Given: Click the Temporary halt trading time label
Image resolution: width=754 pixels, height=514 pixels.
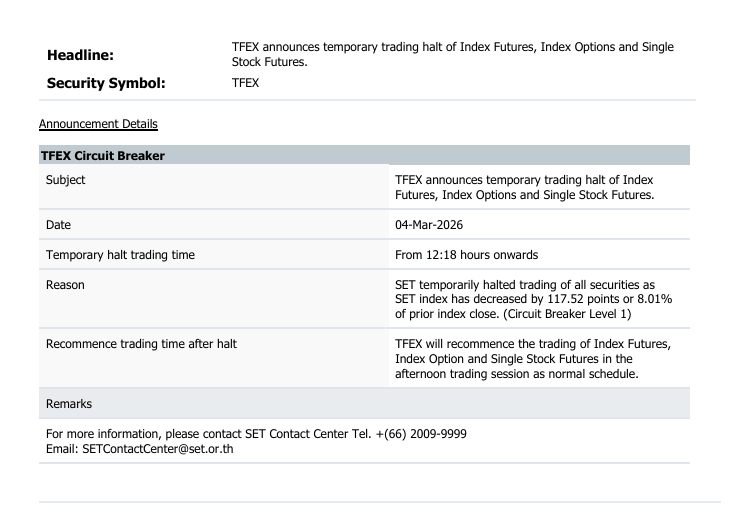Looking at the screenshot, I should coord(121,255).
